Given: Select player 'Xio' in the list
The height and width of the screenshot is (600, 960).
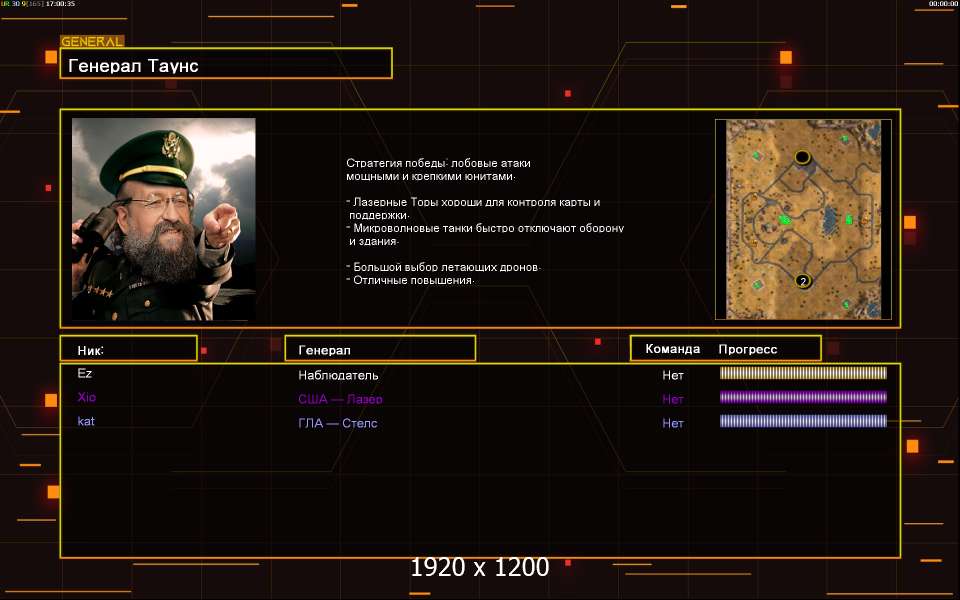Looking at the screenshot, I should (86, 397).
